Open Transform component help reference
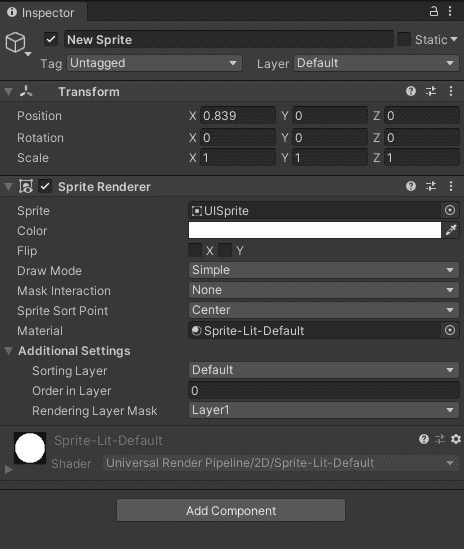Screen dimensions: 464x549 click(411, 91)
